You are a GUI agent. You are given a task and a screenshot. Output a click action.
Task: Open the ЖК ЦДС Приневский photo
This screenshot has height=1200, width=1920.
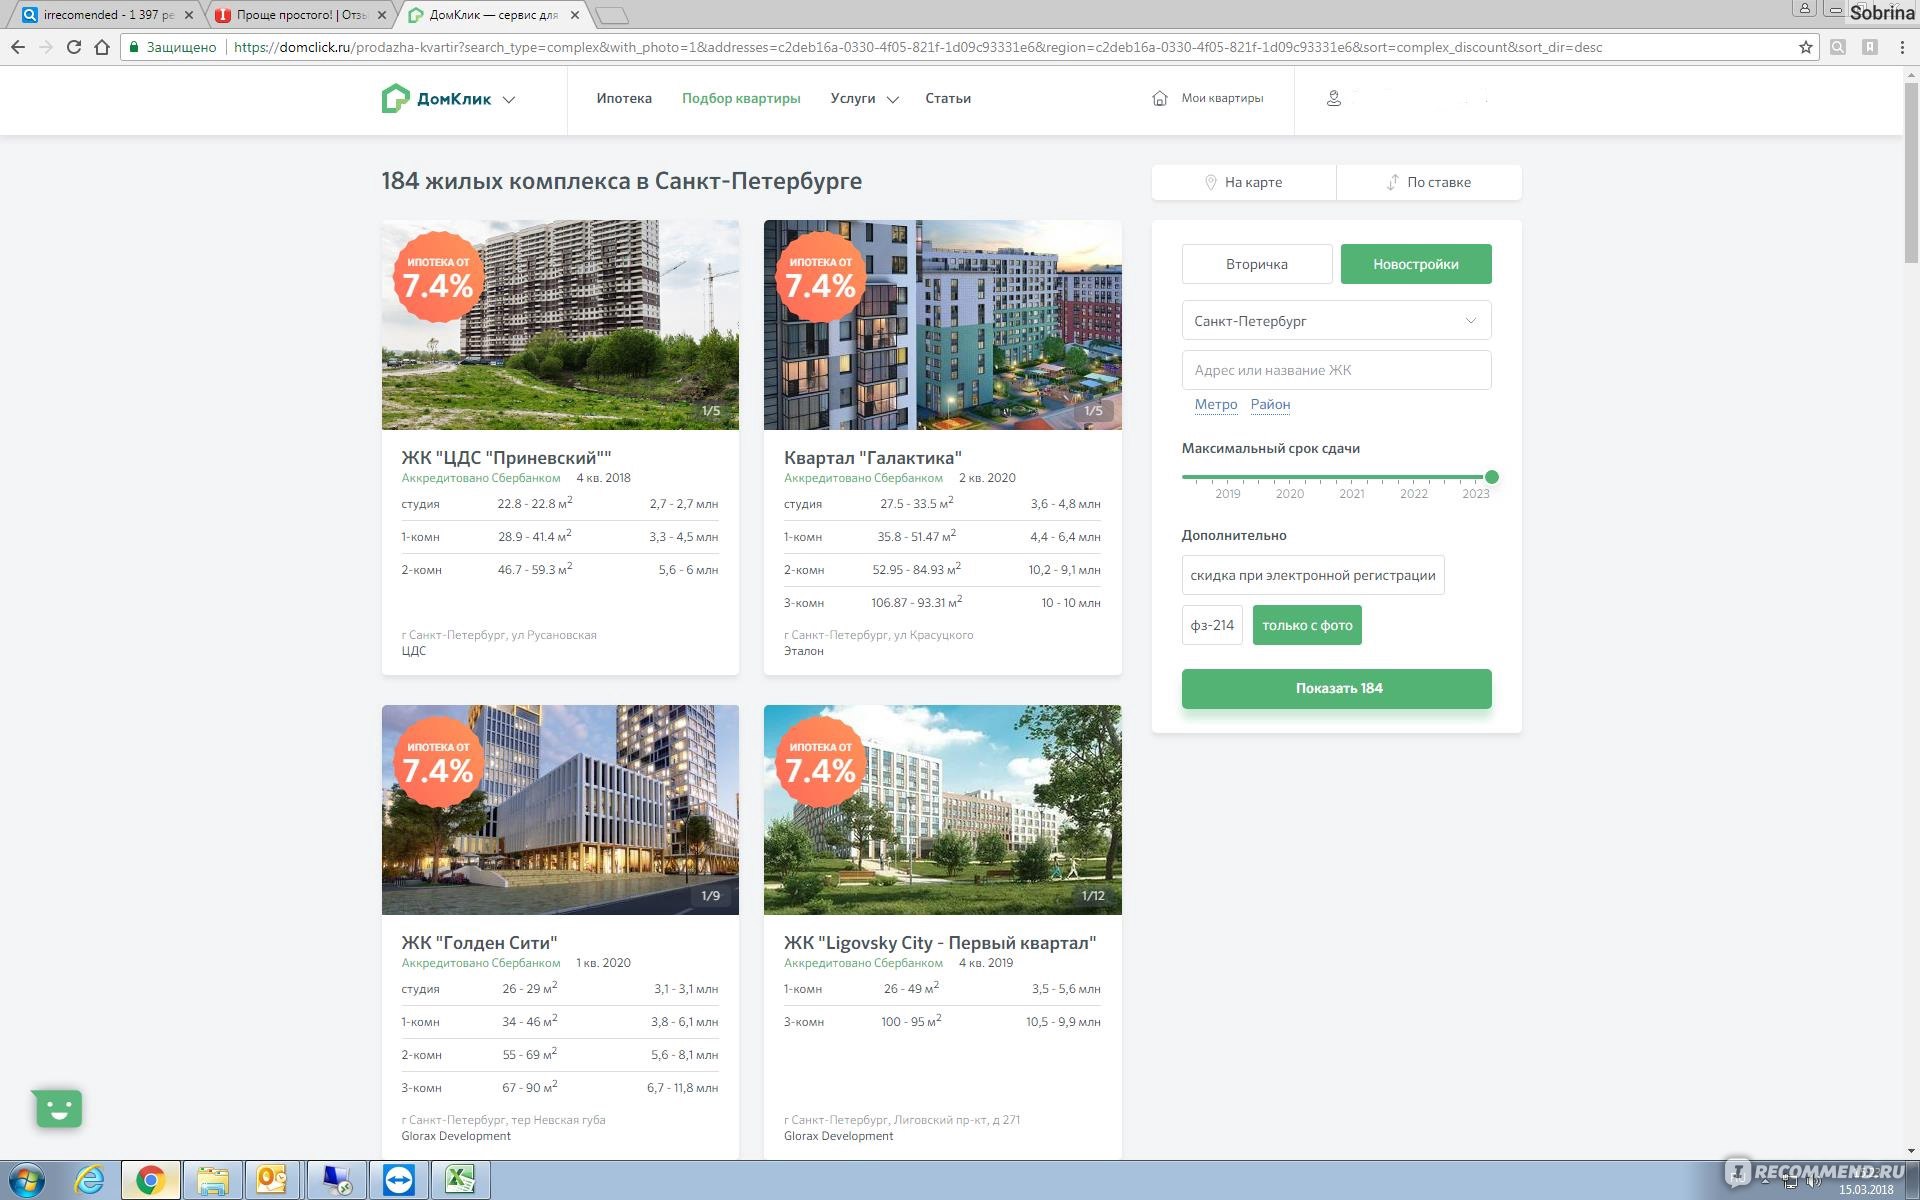[560, 325]
